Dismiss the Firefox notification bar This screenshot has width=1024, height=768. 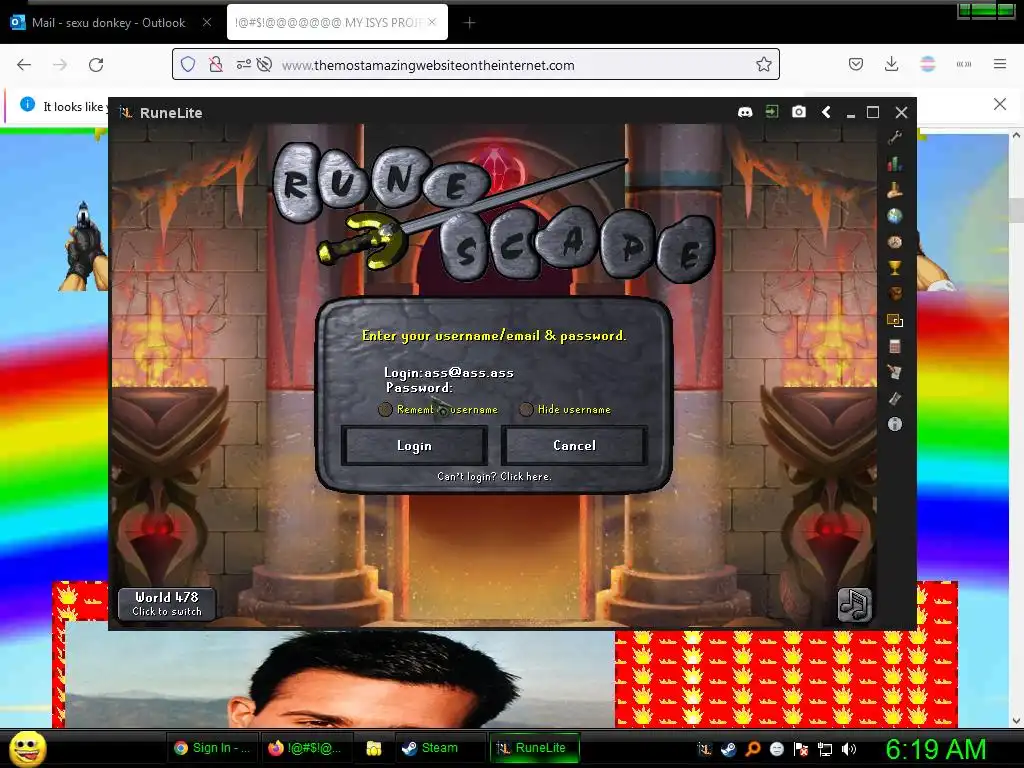[1000, 104]
